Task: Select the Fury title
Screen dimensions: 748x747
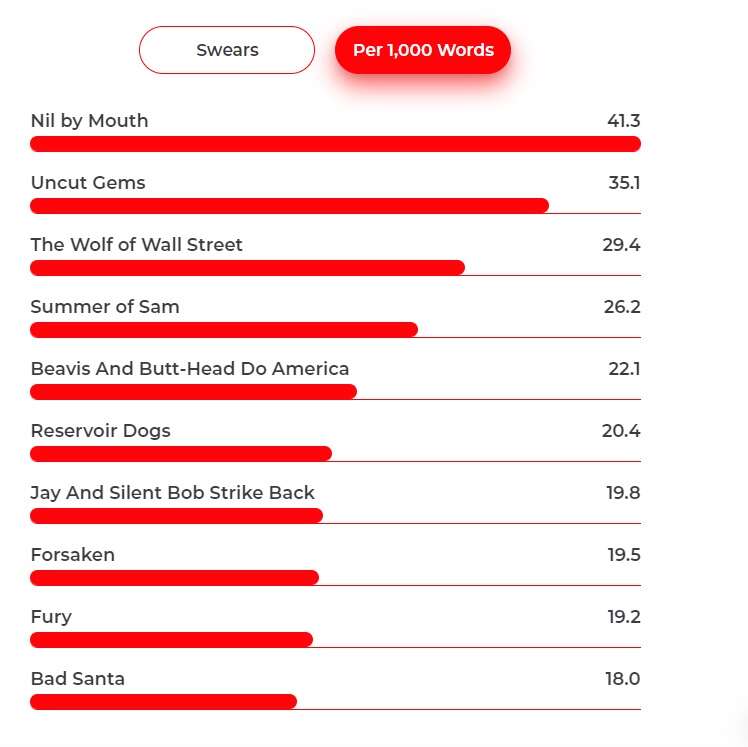Action: (x=51, y=617)
